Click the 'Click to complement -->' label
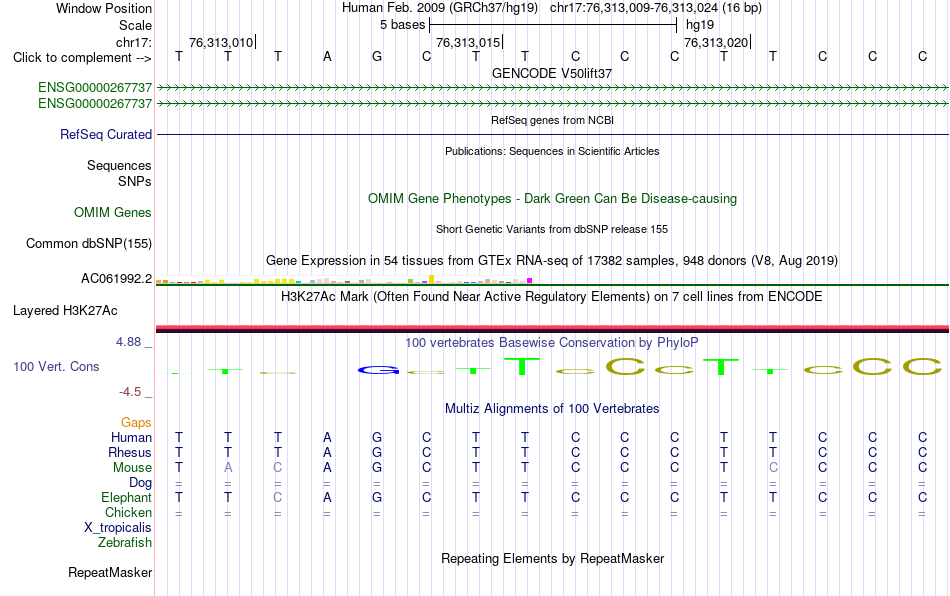 click(x=82, y=58)
